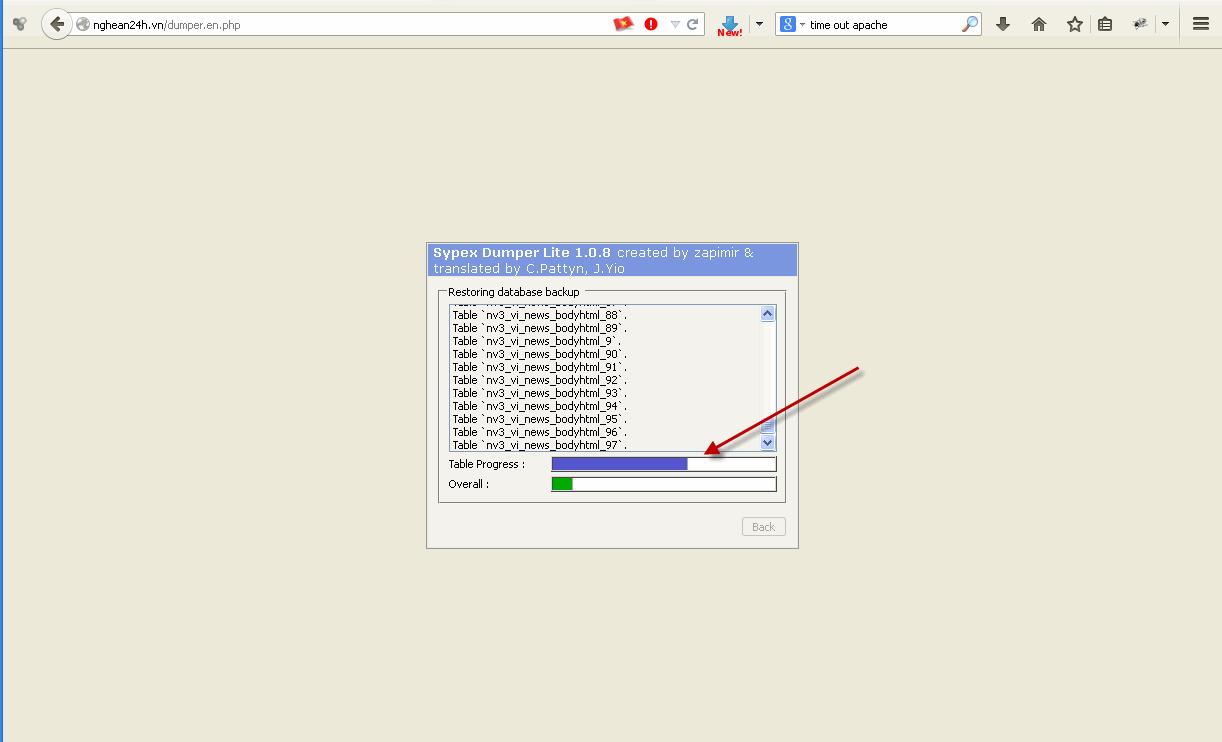Viewport: 1222px width, 742px height.
Task: Select log line nv3_vi_news_bodyhtml_92
Action: 540,380
